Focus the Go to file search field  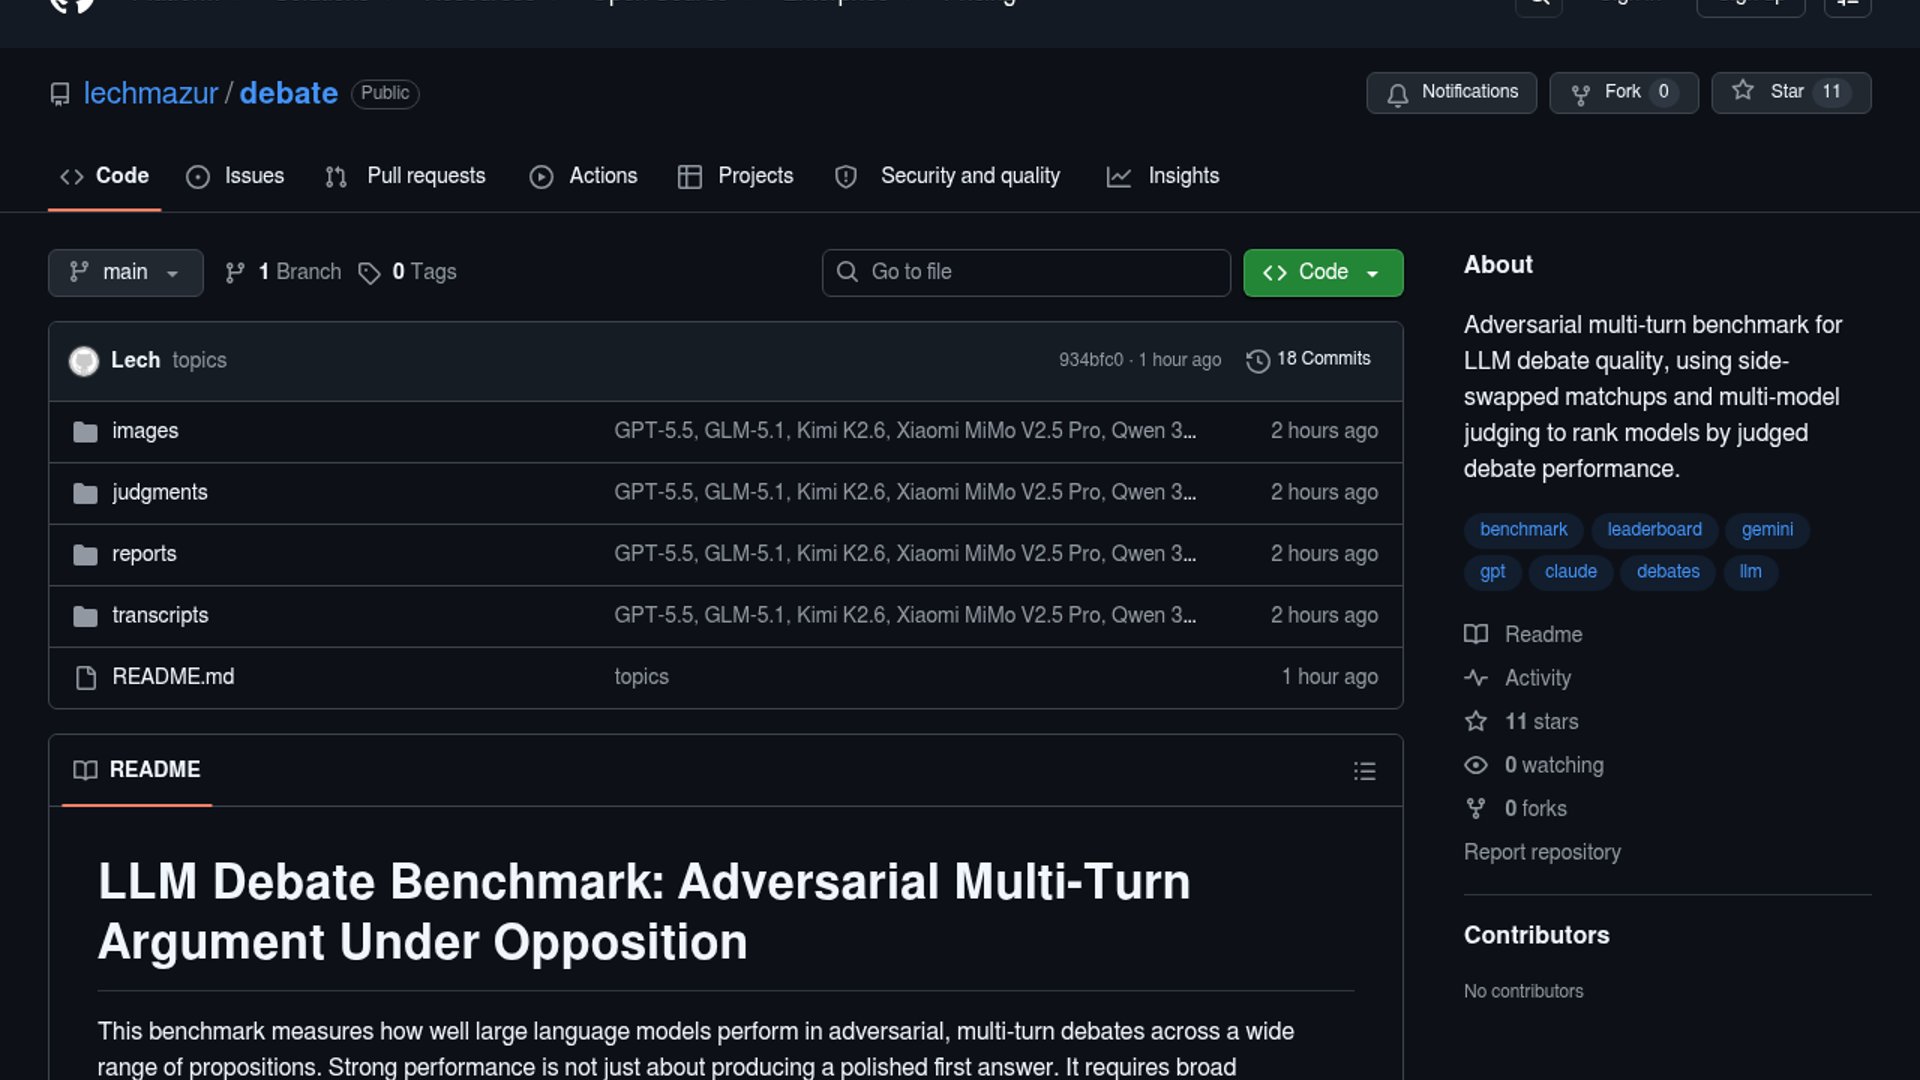tap(1026, 272)
